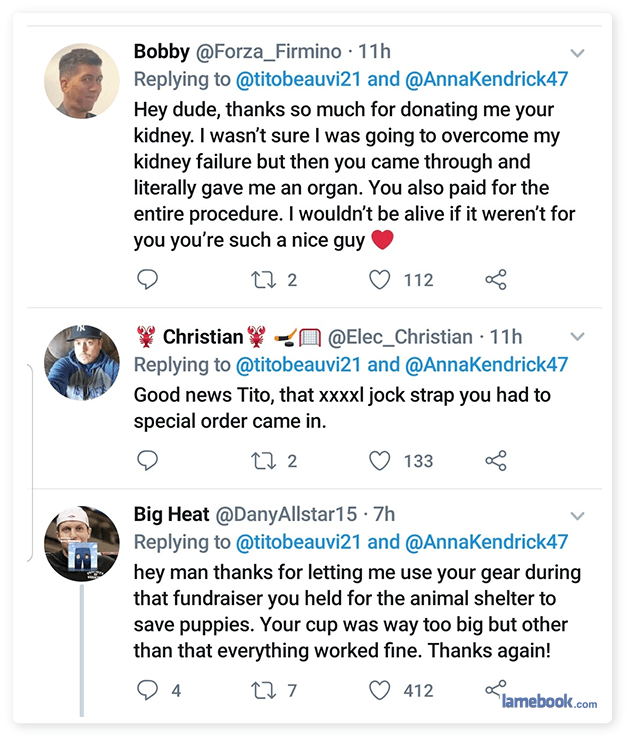Screen dimensions: 630x741
Task: Retweet Big Heat's fundraiser tweet
Action: (x=263, y=690)
